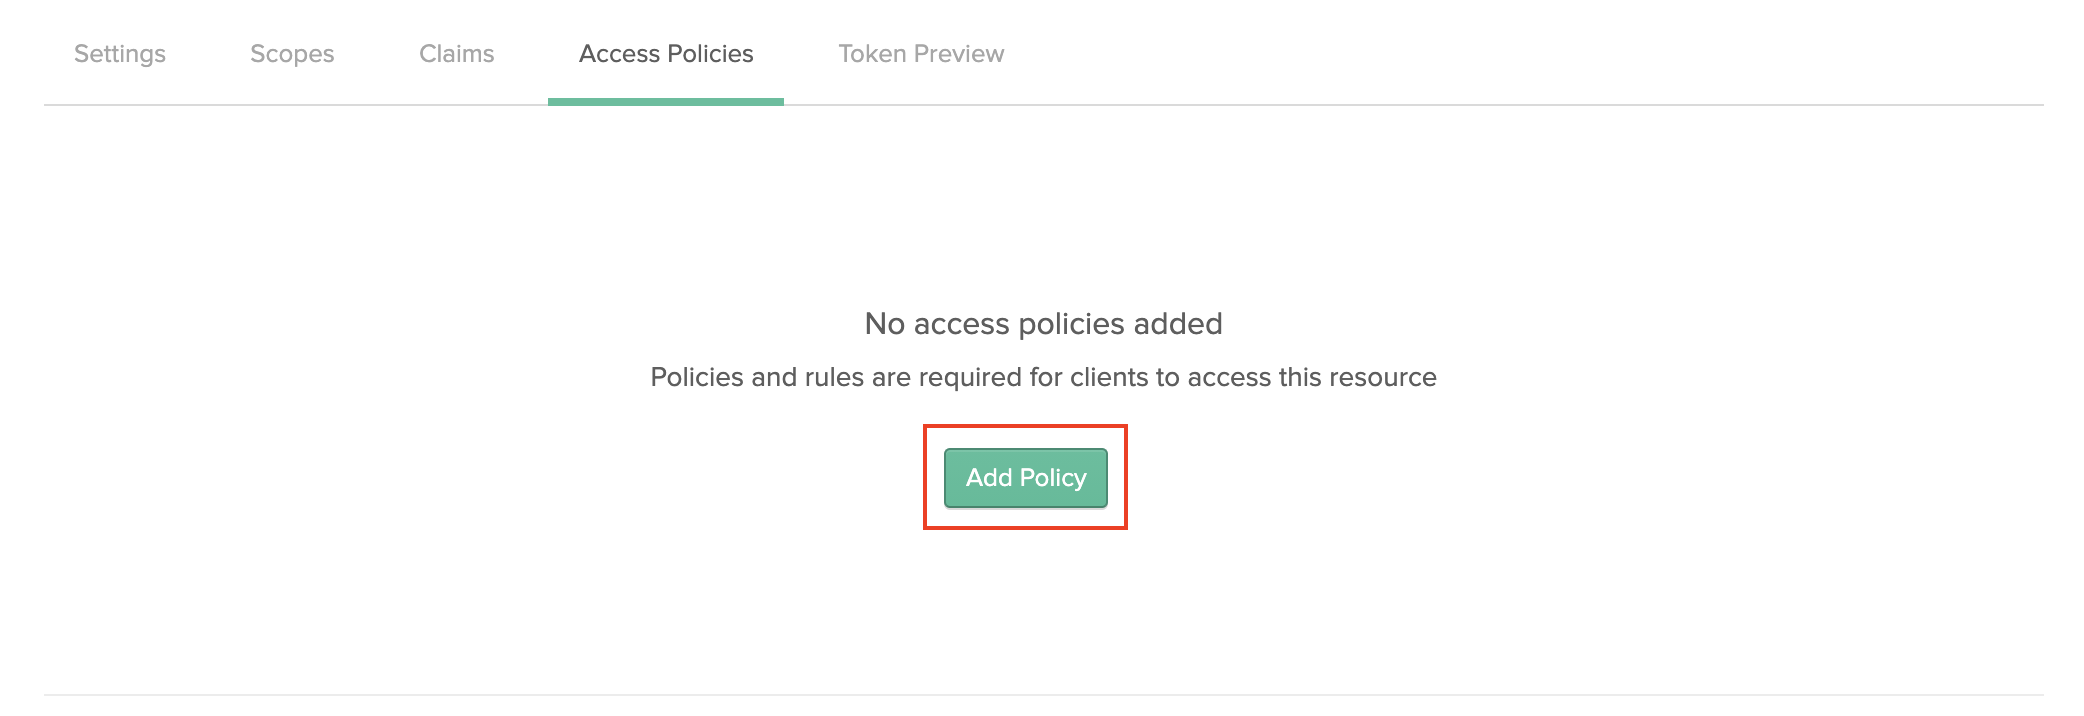Viewport: 2084px width, 716px height.
Task: Click the empty state message area
Action: point(1042,350)
